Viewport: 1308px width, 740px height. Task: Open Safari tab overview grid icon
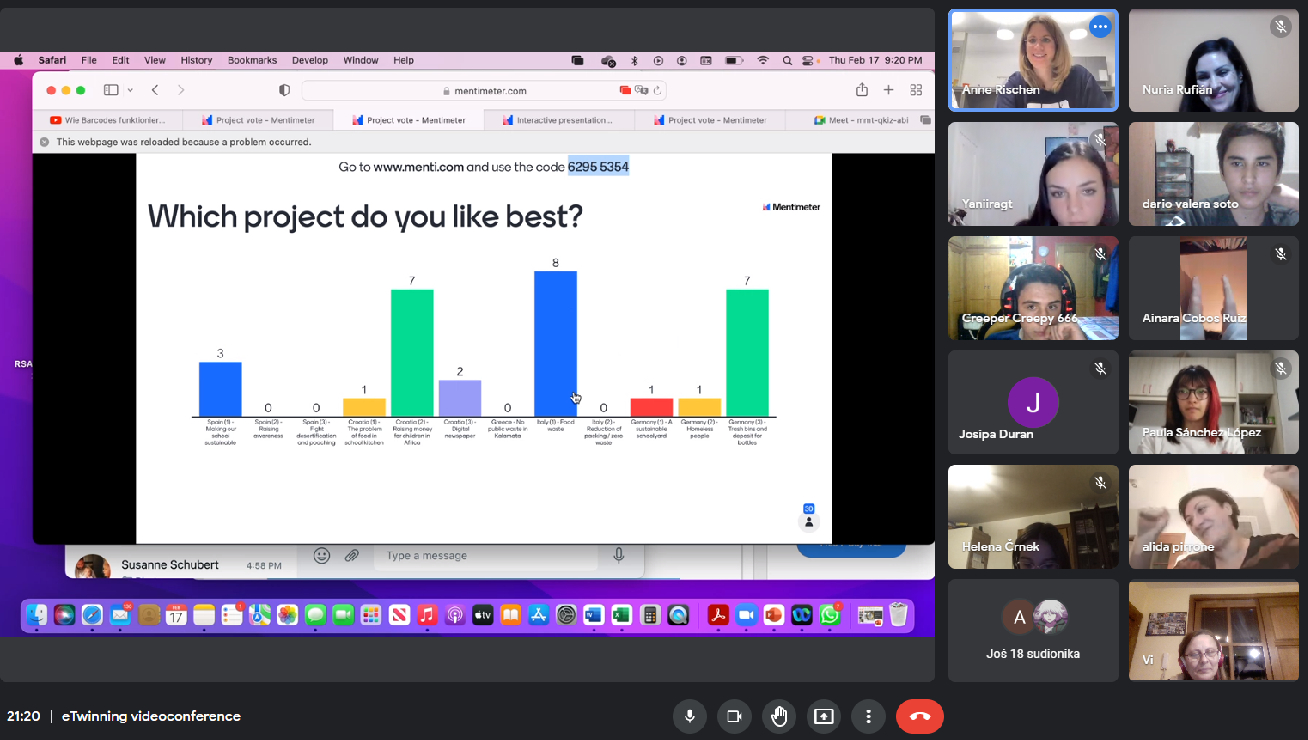(x=916, y=90)
